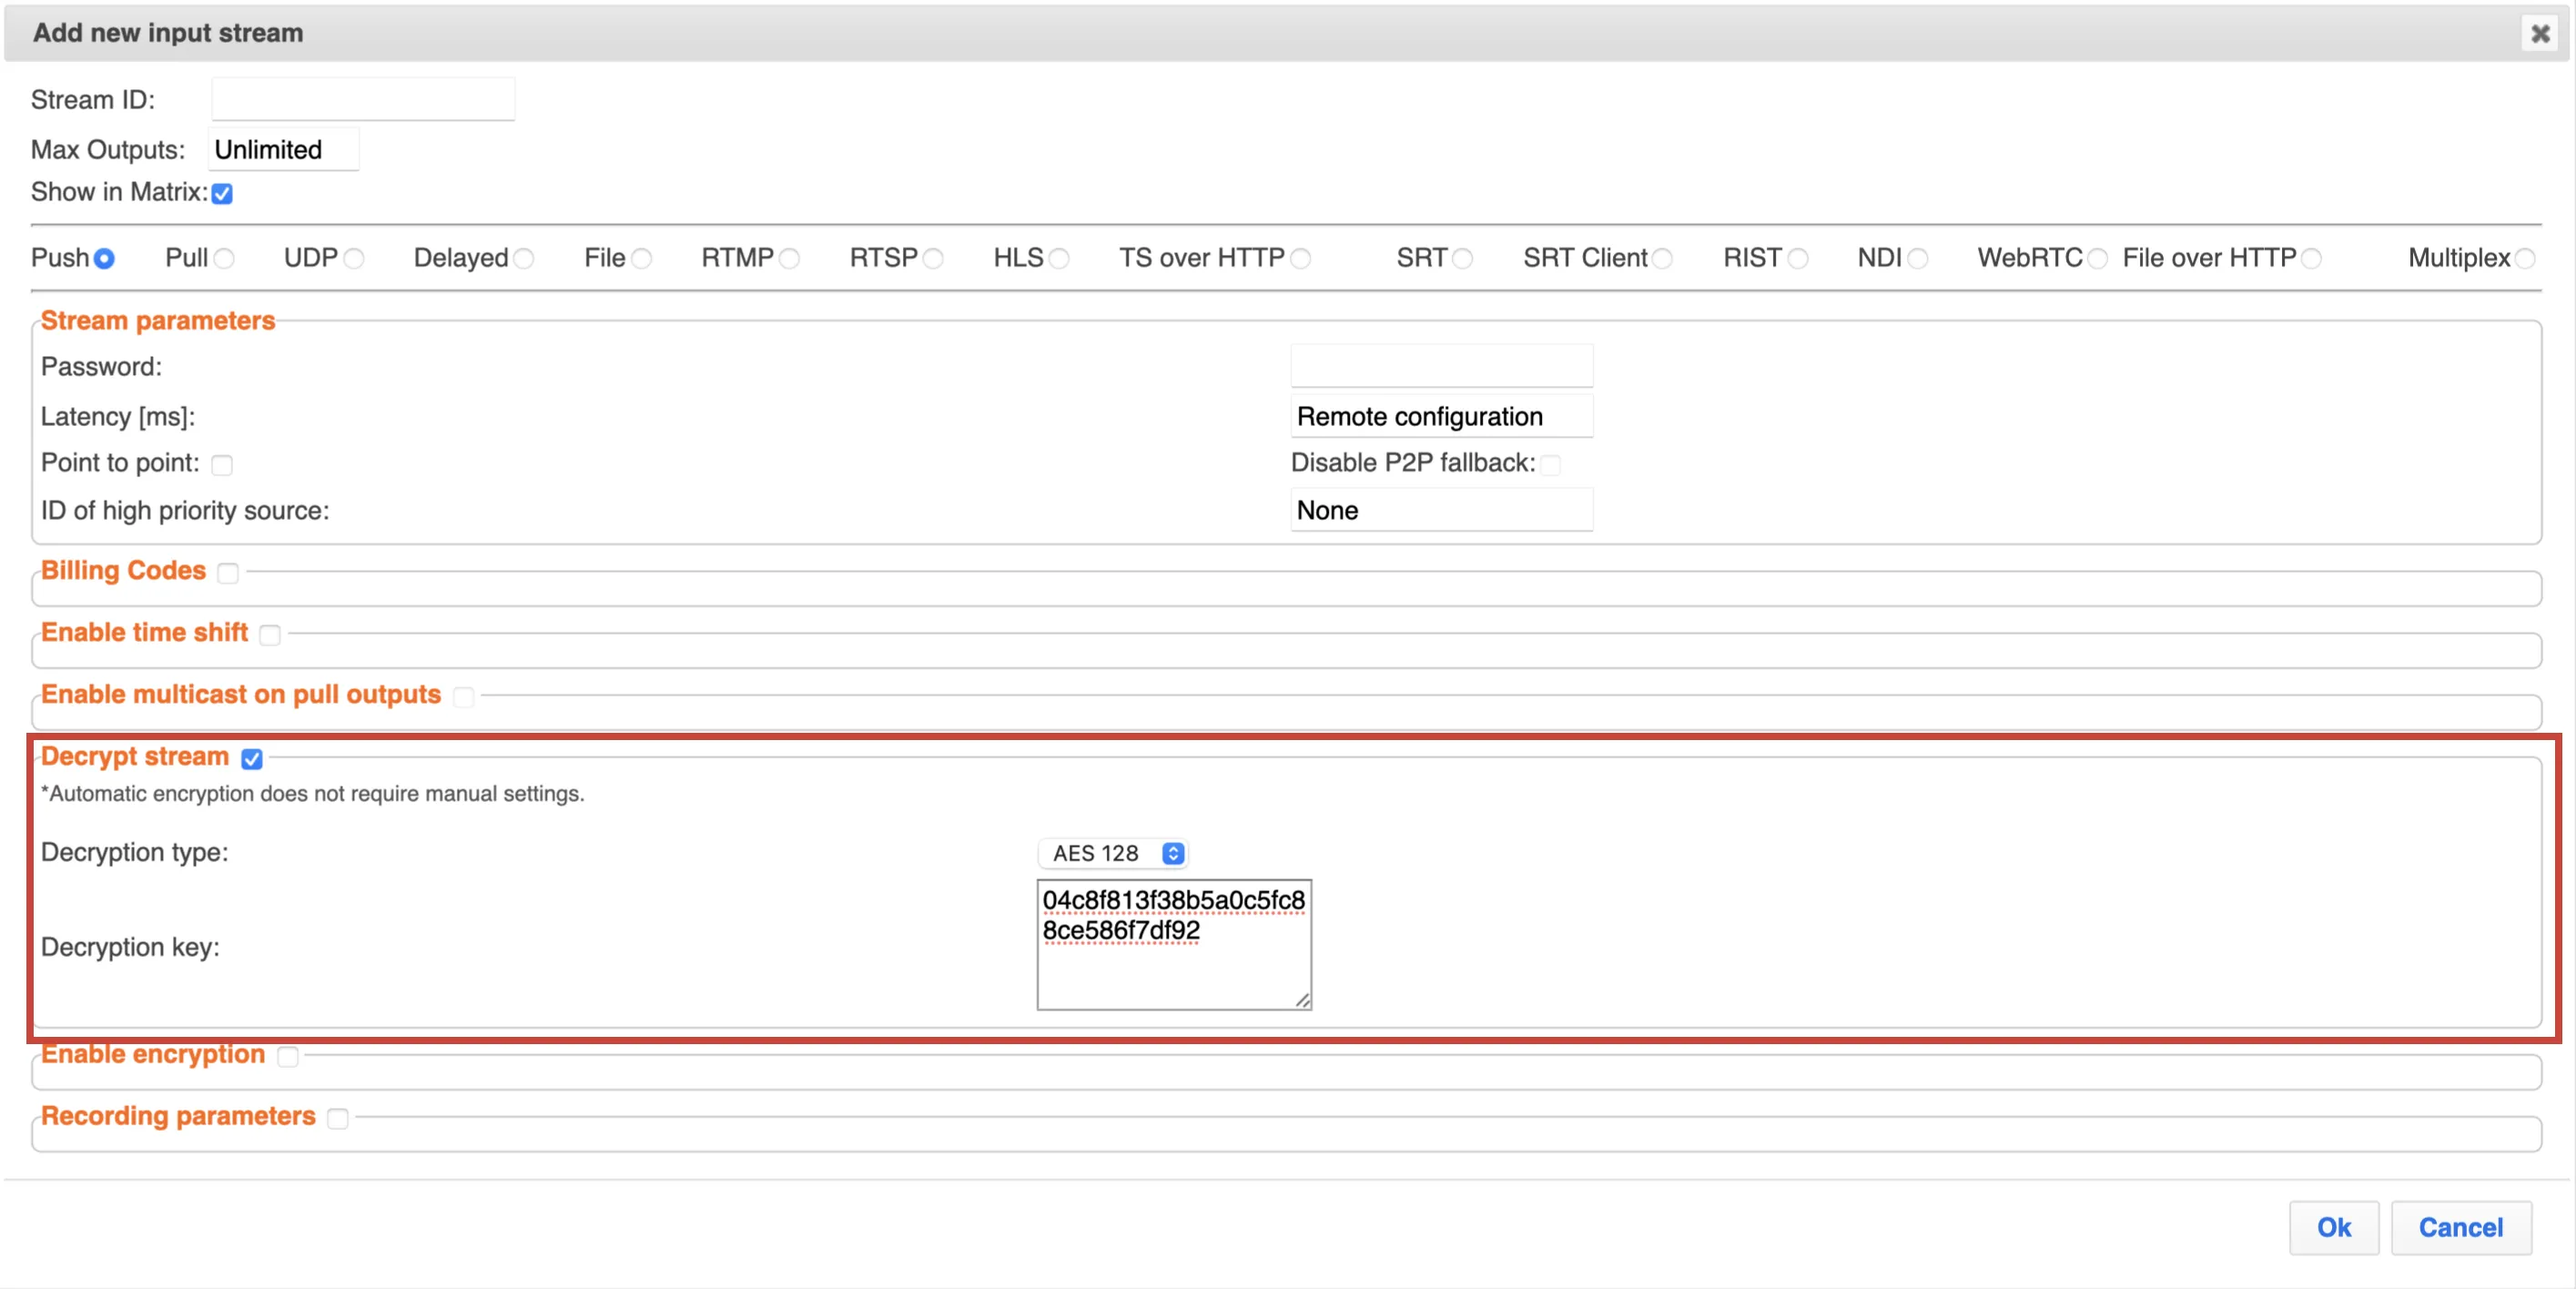Enable the Point to point checkbox
This screenshot has height=1289, width=2576.
pos(222,465)
